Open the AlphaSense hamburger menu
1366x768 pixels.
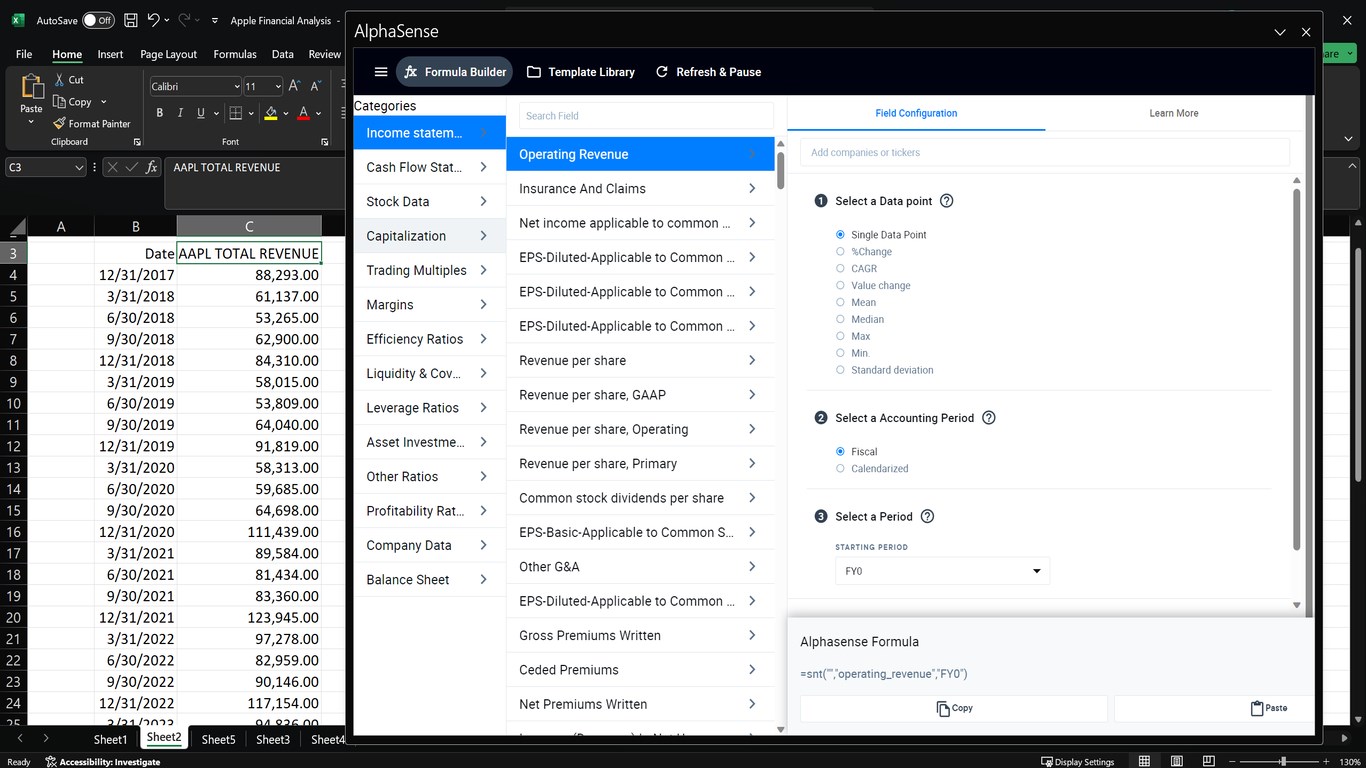tap(380, 72)
